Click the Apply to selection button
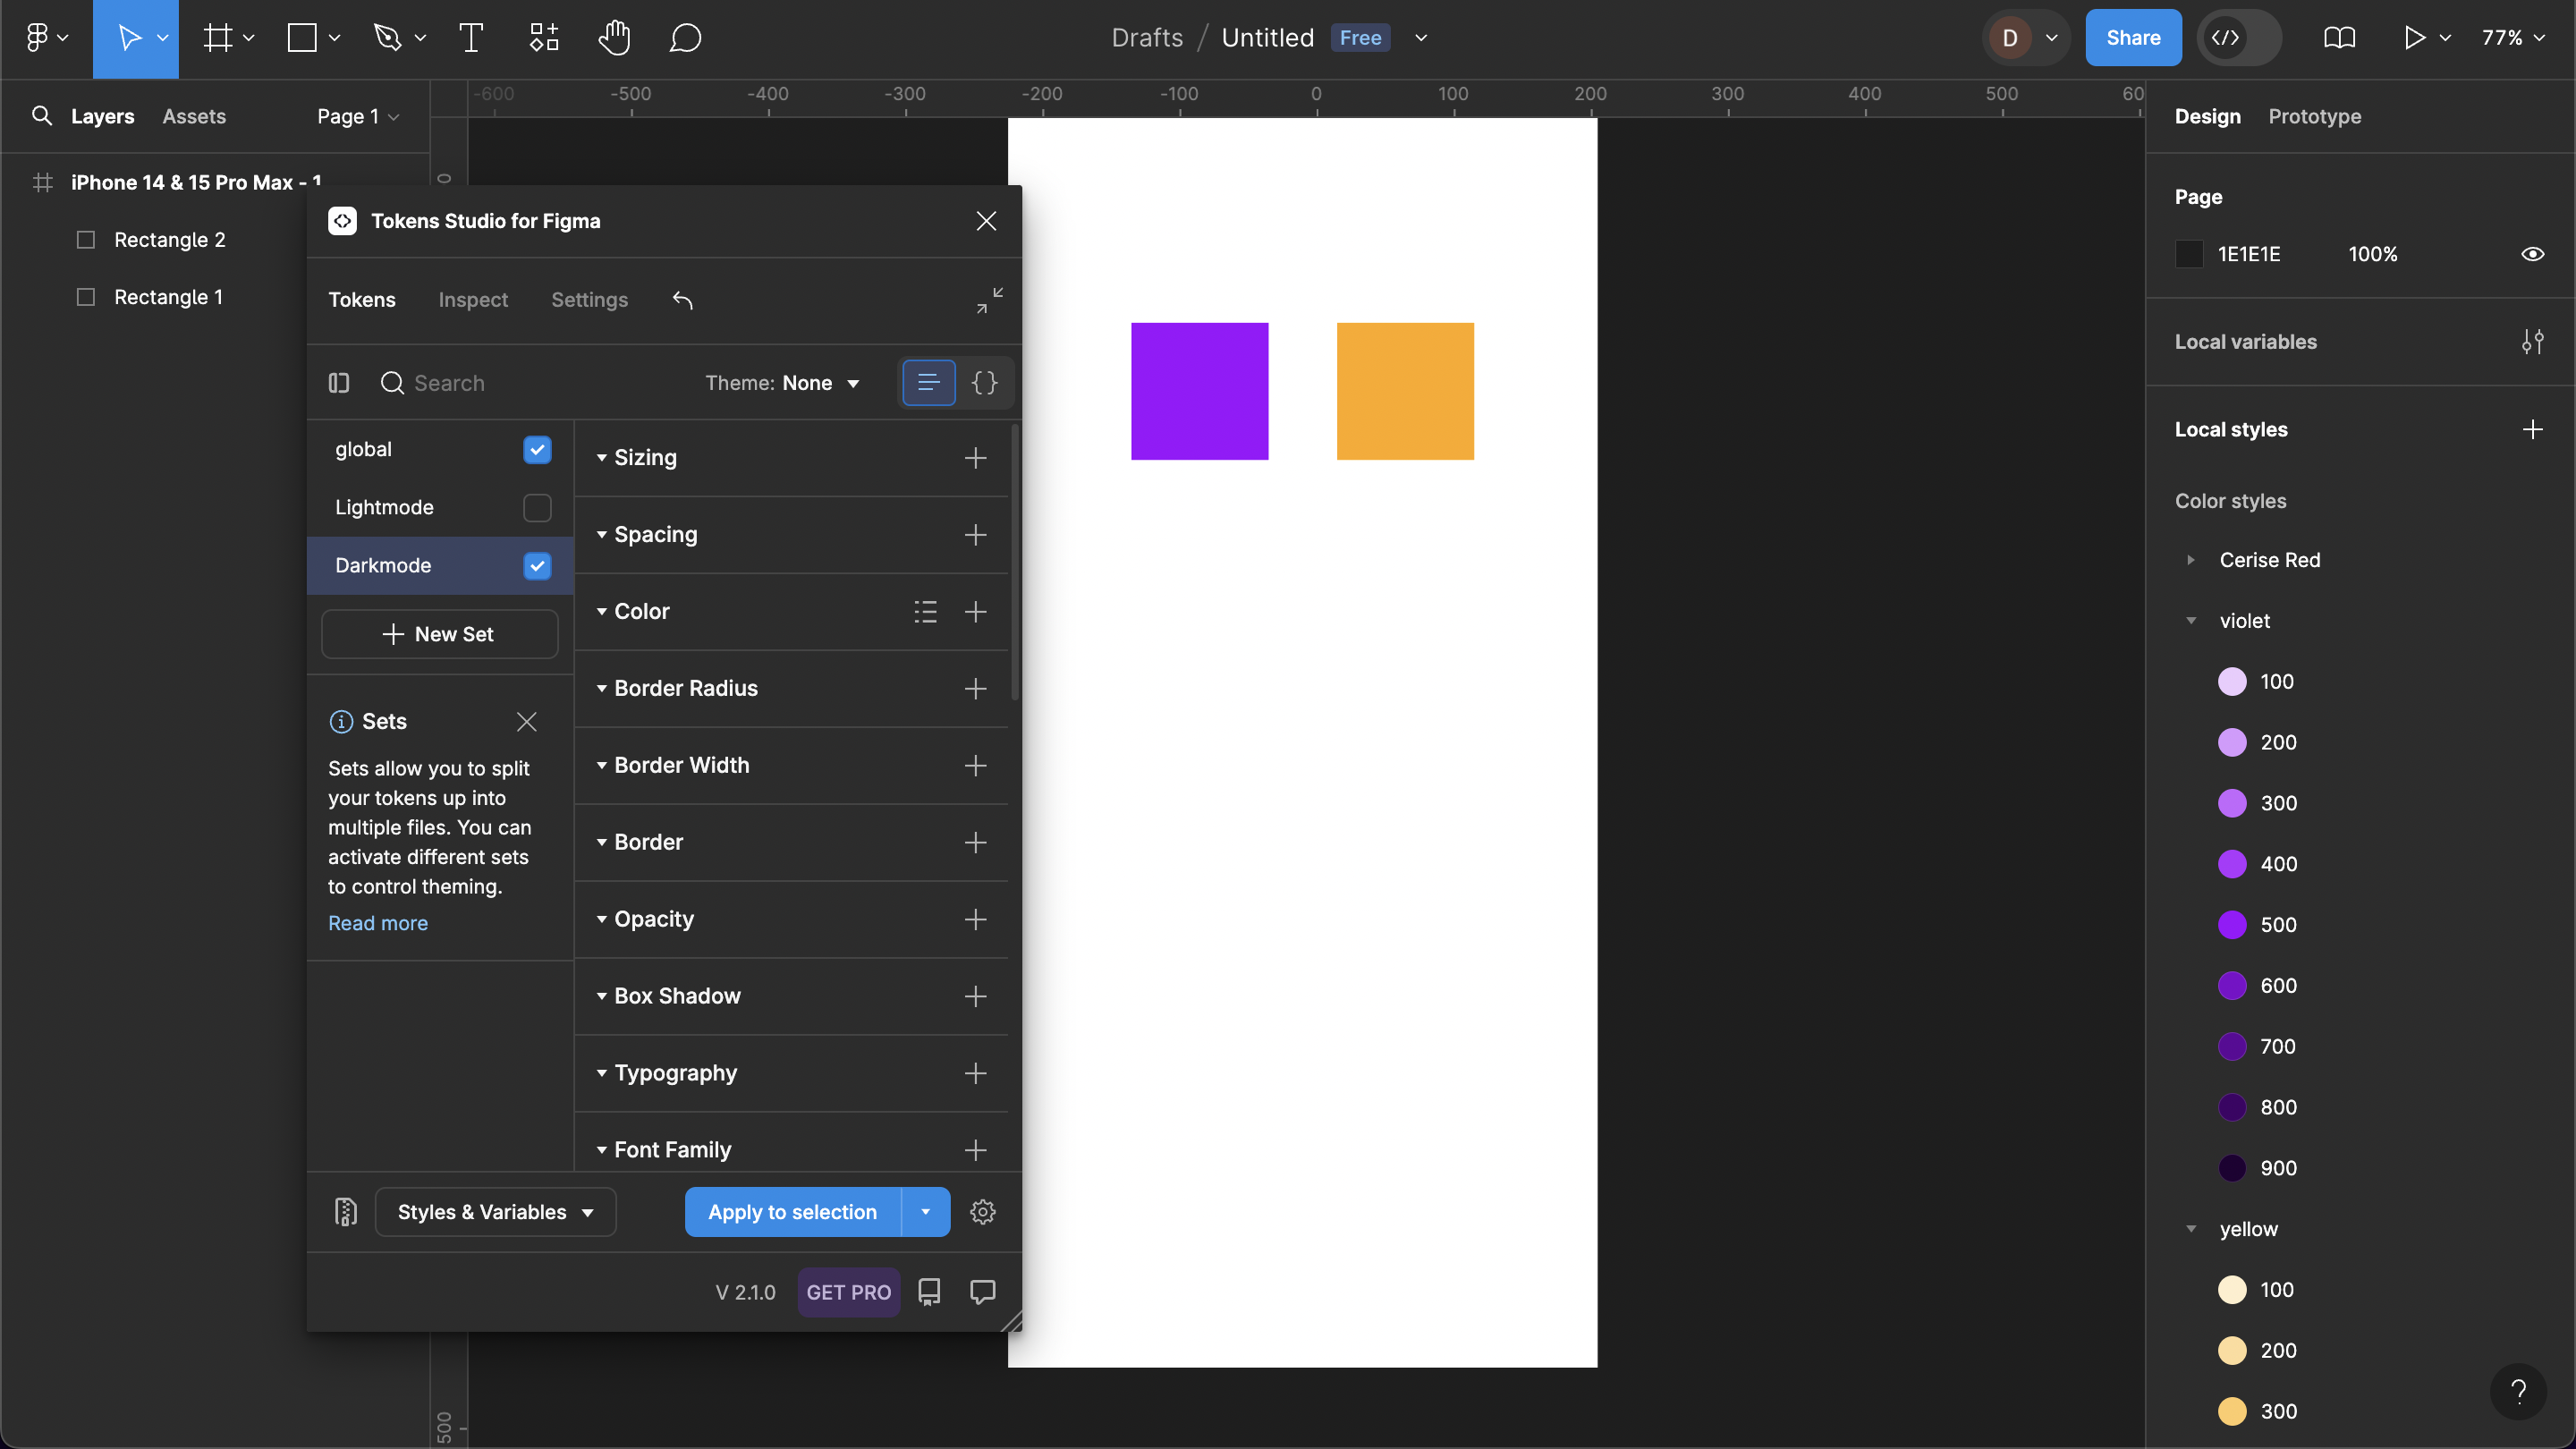This screenshot has width=2576, height=1449. click(x=792, y=1212)
